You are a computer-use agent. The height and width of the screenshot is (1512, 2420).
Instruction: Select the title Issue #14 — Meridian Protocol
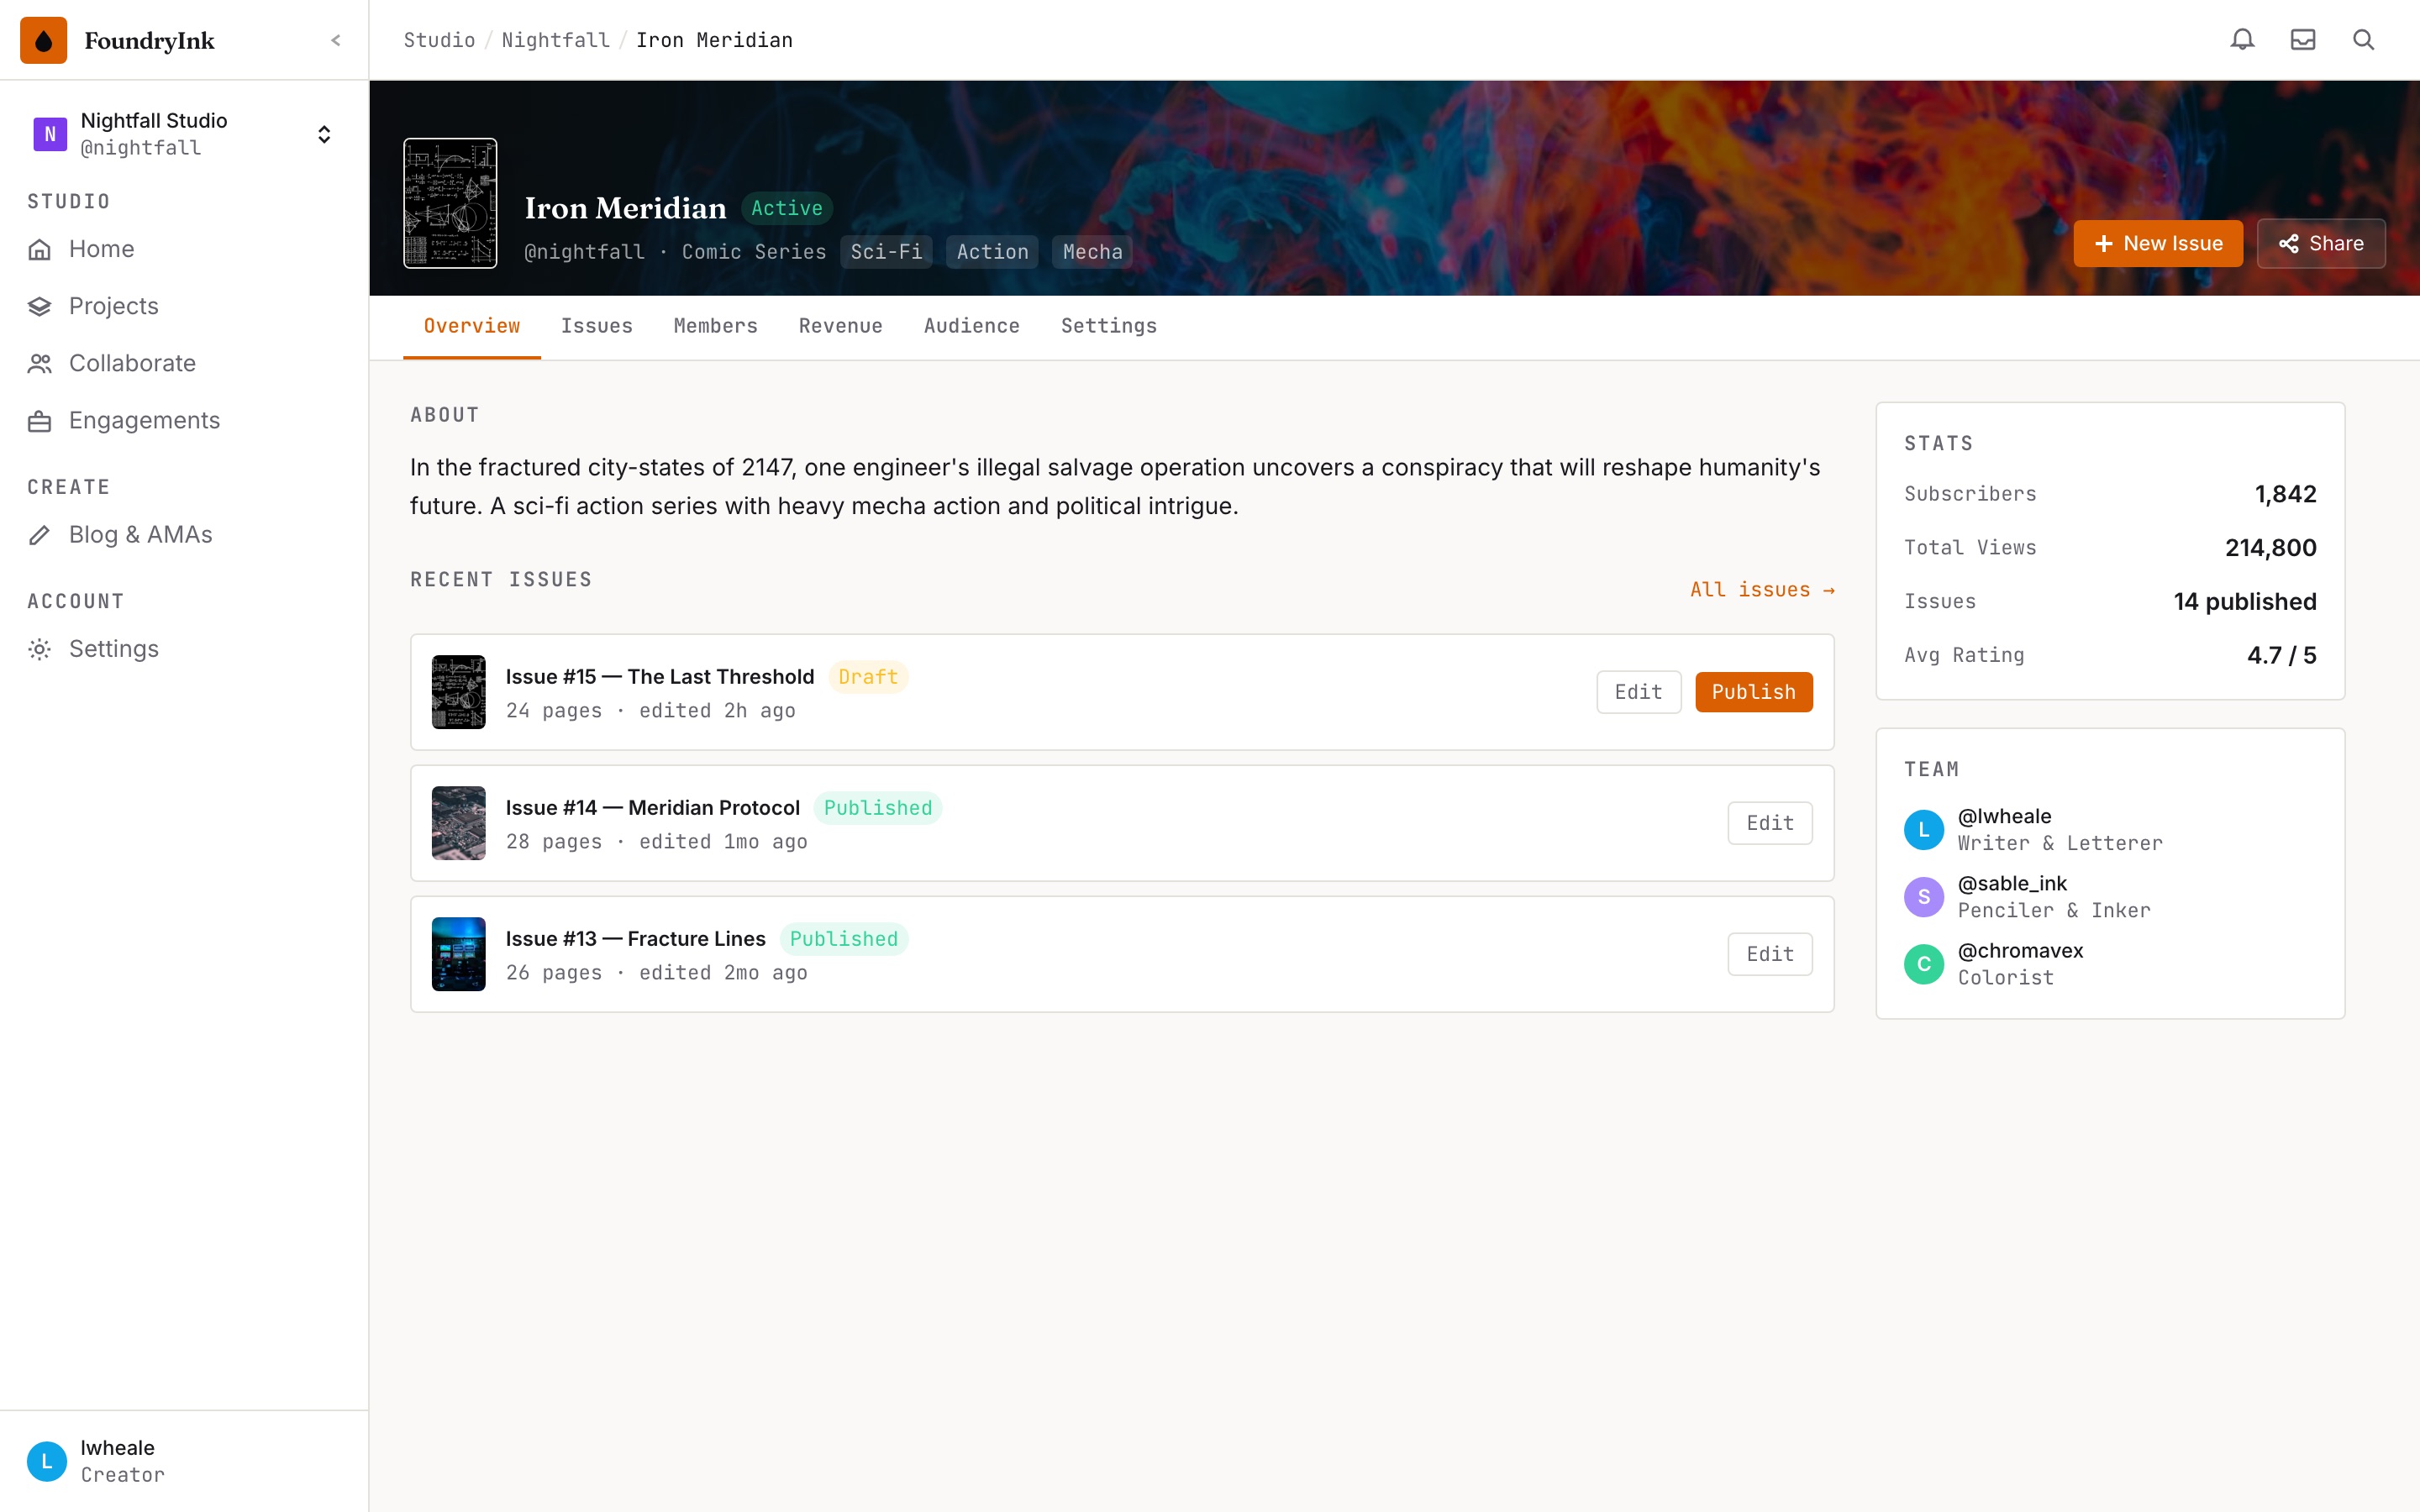pos(653,808)
